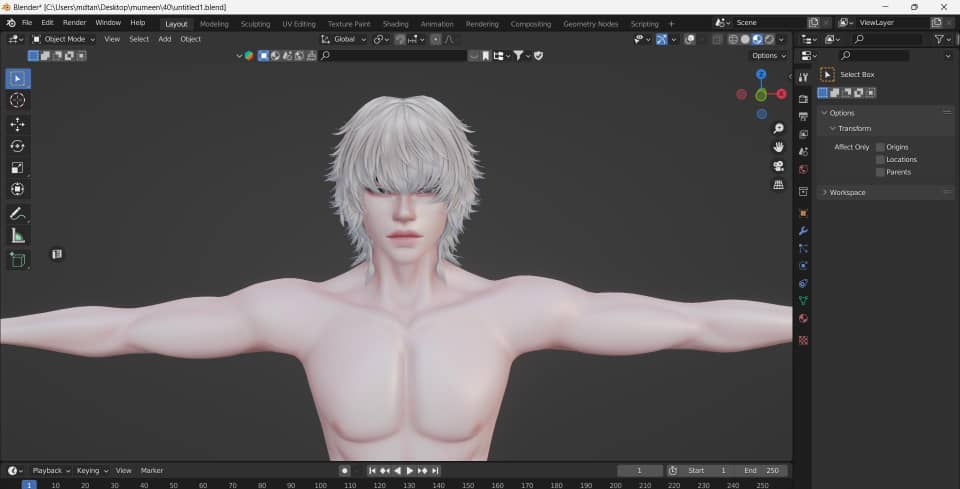The image size is (960, 489).
Task: Activate the Select Box tool in left toolbar
Action: (18, 78)
